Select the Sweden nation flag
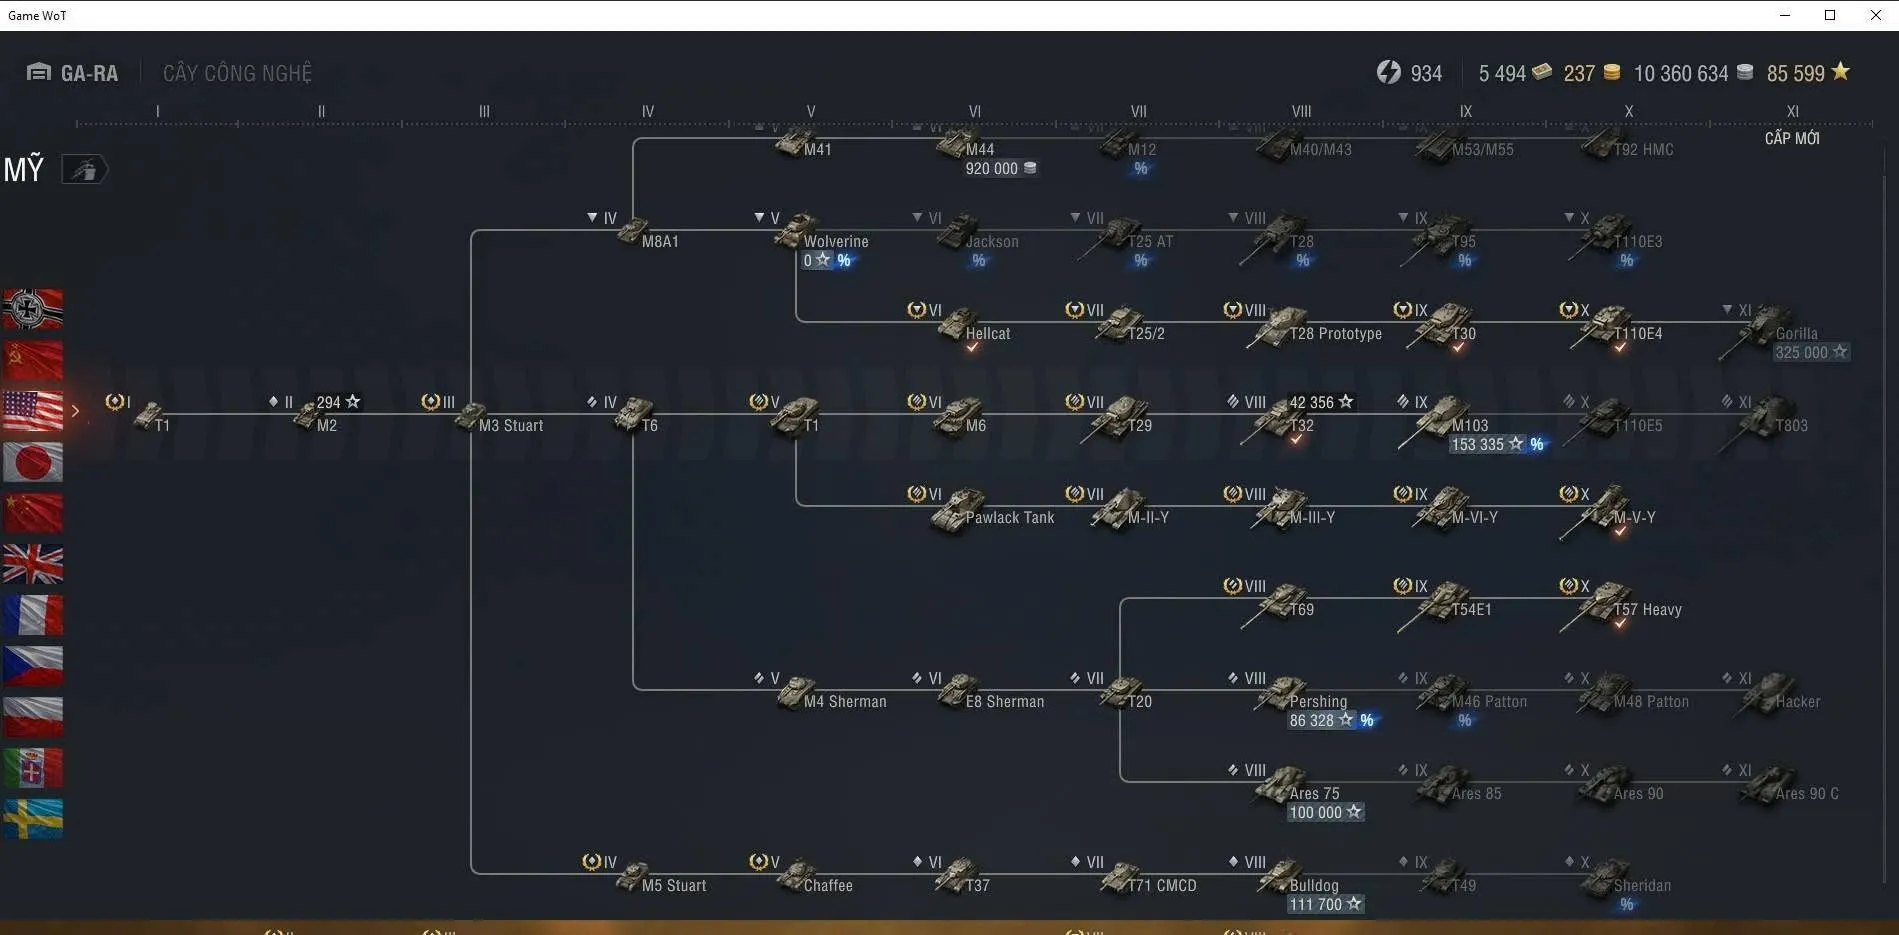This screenshot has height=935, width=1899. click(33, 819)
